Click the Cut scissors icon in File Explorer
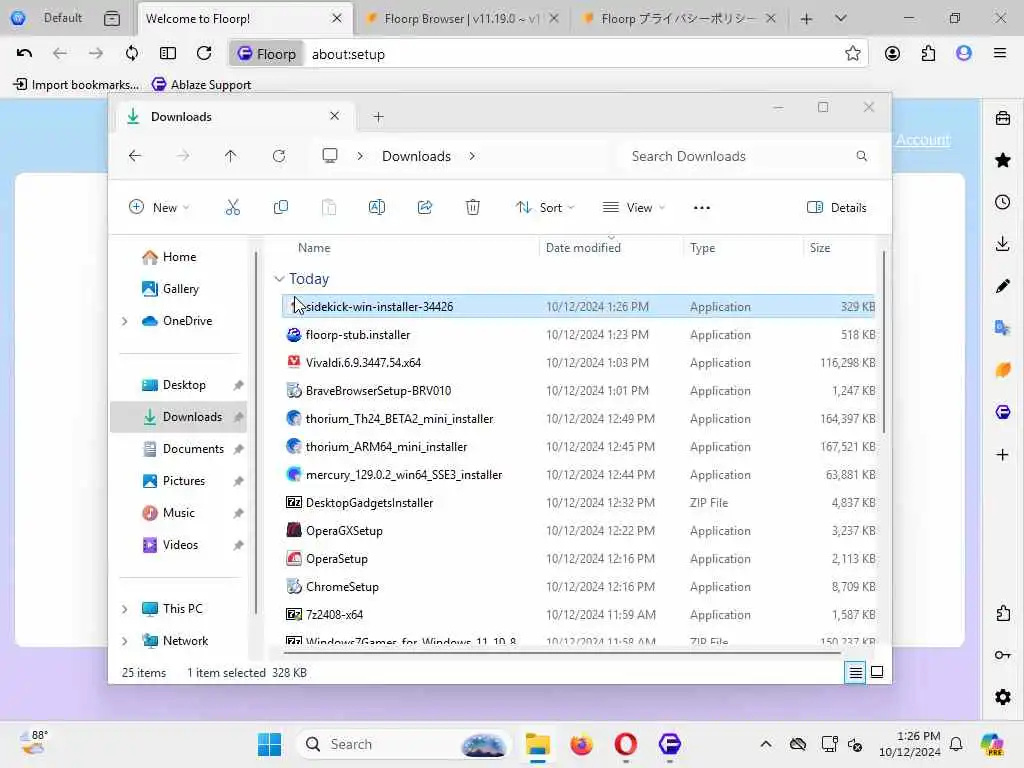Screen dimensions: 1024x768 pos(232,208)
